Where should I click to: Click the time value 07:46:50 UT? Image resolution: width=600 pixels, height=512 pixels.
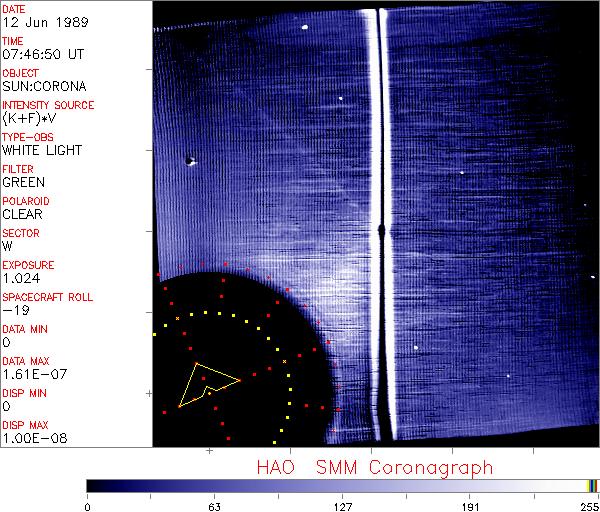(40, 54)
